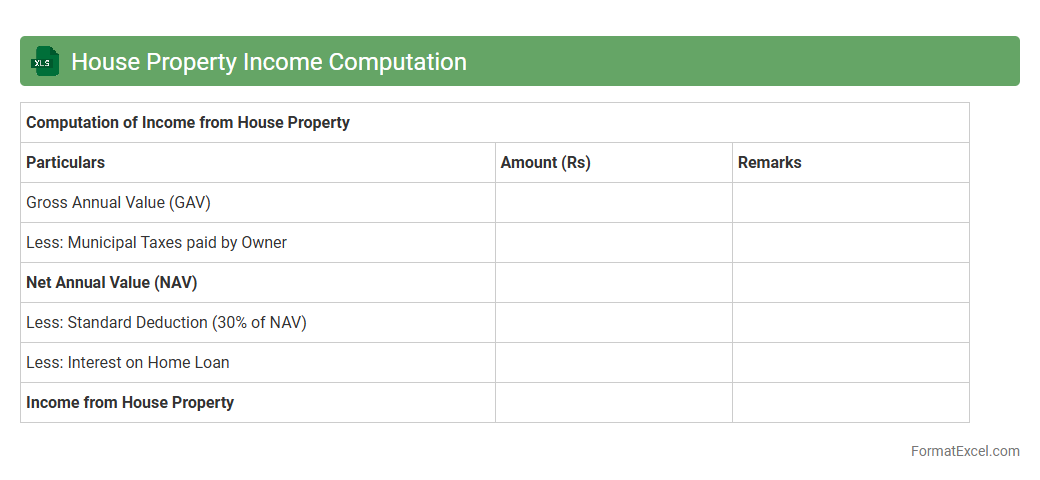Select the Net Annual Value amount cell

pyautogui.click(x=613, y=283)
